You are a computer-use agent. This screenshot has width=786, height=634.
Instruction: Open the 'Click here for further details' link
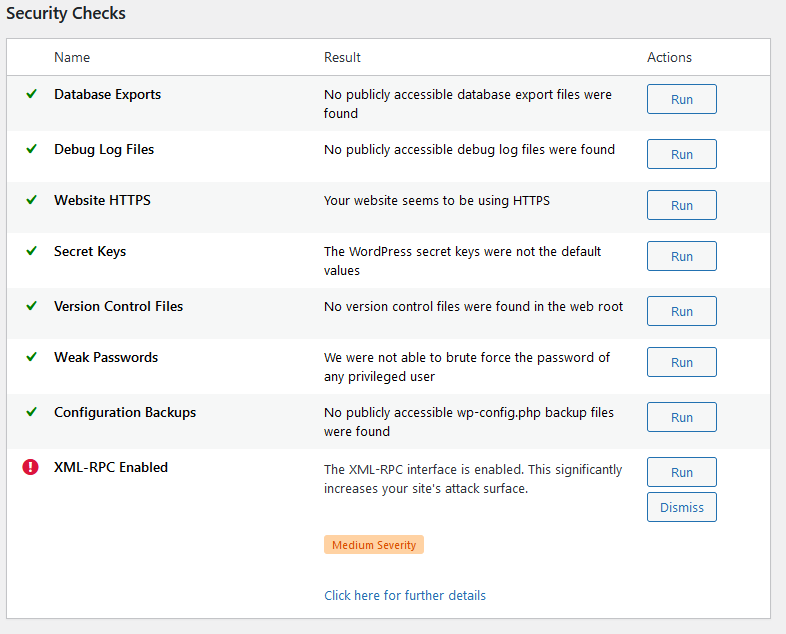[x=405, y=595]
